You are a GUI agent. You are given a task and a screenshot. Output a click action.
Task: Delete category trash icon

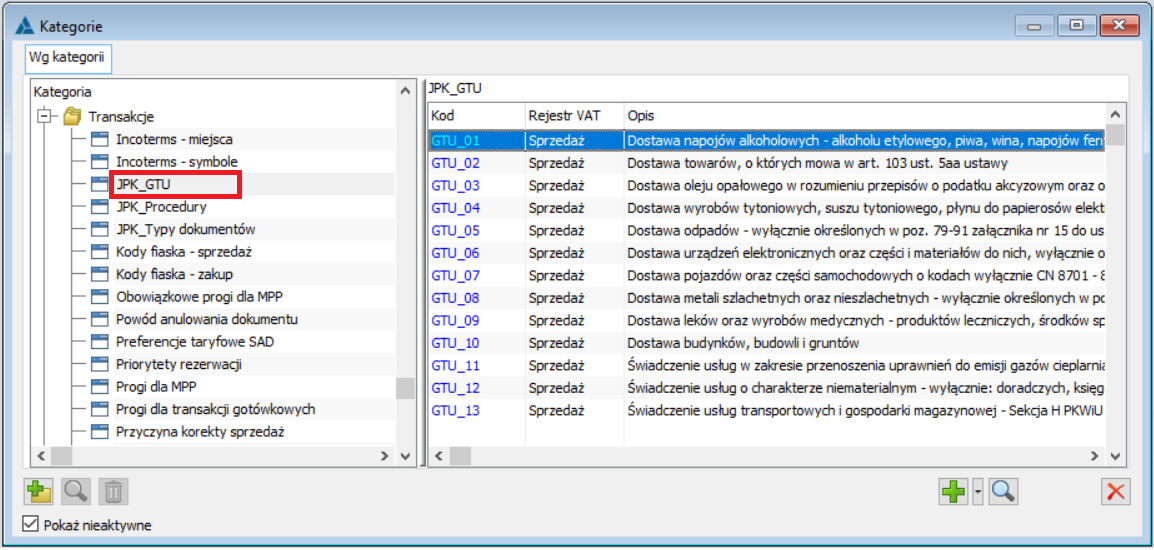[113, 490]
